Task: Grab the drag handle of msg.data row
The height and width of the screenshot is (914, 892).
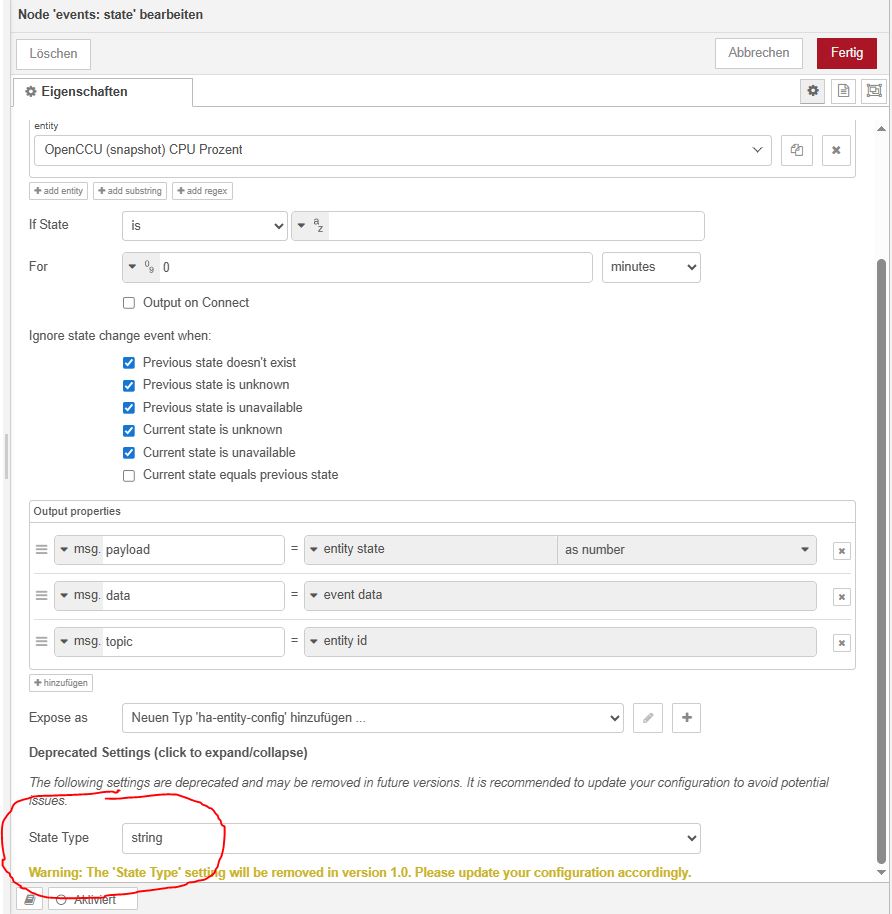Action: [41, 596]
